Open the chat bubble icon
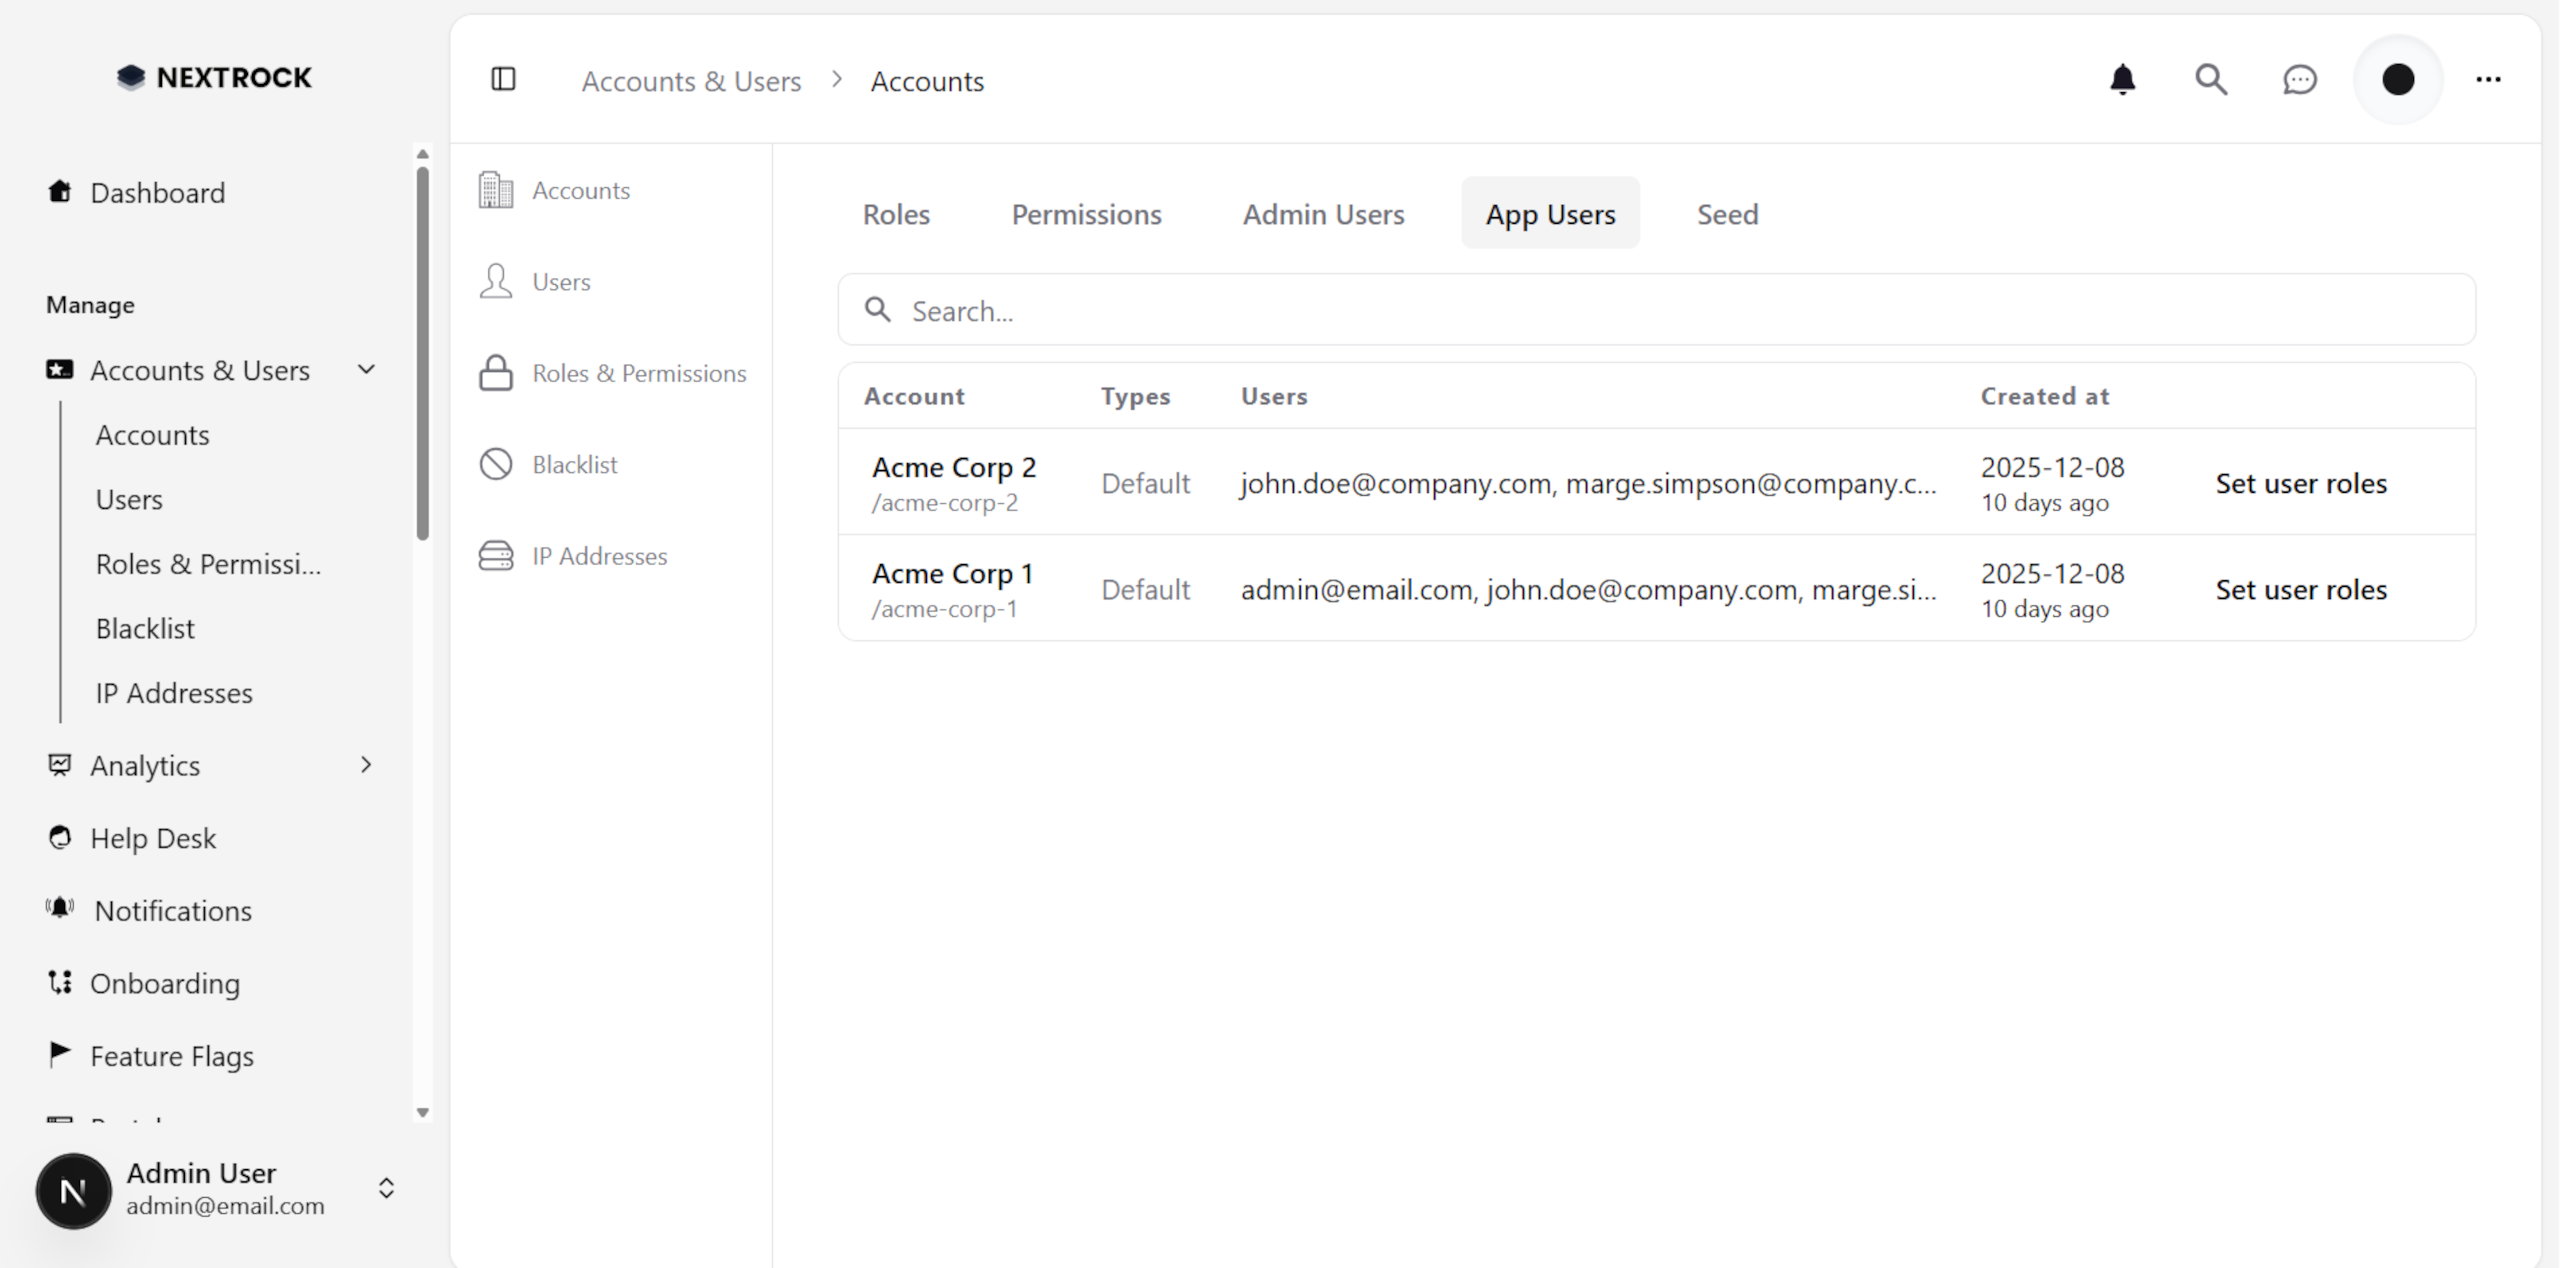The width and height of the screenshot is (2560, 1268). [2299, 80]
